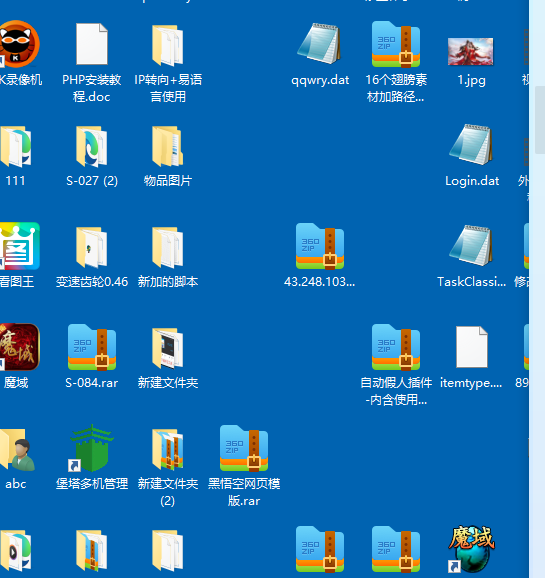The width and height of the screenshot is (545, 578).
Task: Open the IP转向+易语言使用 folder
Action: 168,45
